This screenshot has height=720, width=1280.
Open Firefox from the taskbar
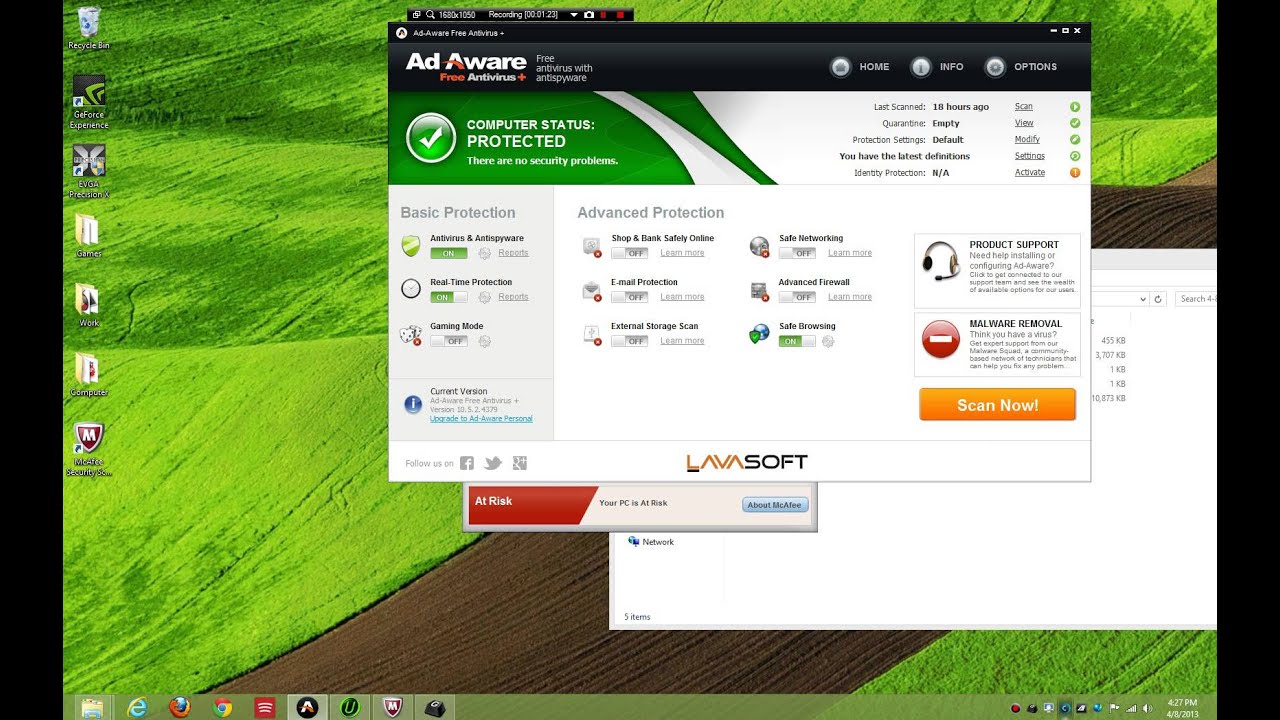coord(180,707)
